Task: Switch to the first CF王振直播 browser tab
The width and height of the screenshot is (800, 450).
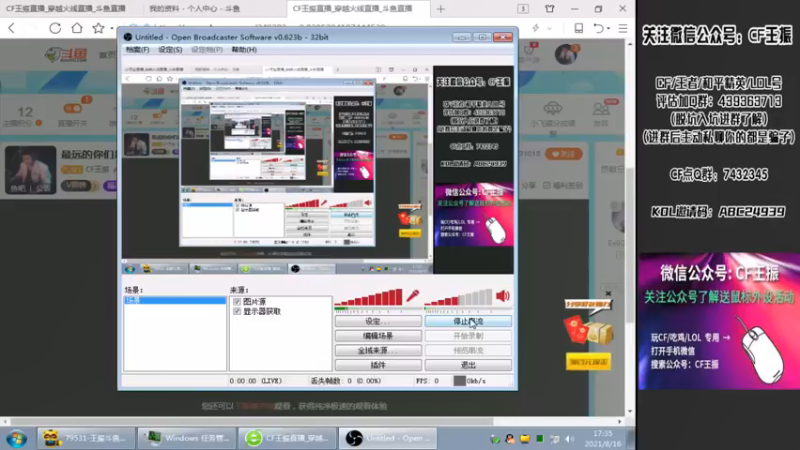Action: click(x=65, y=9)
